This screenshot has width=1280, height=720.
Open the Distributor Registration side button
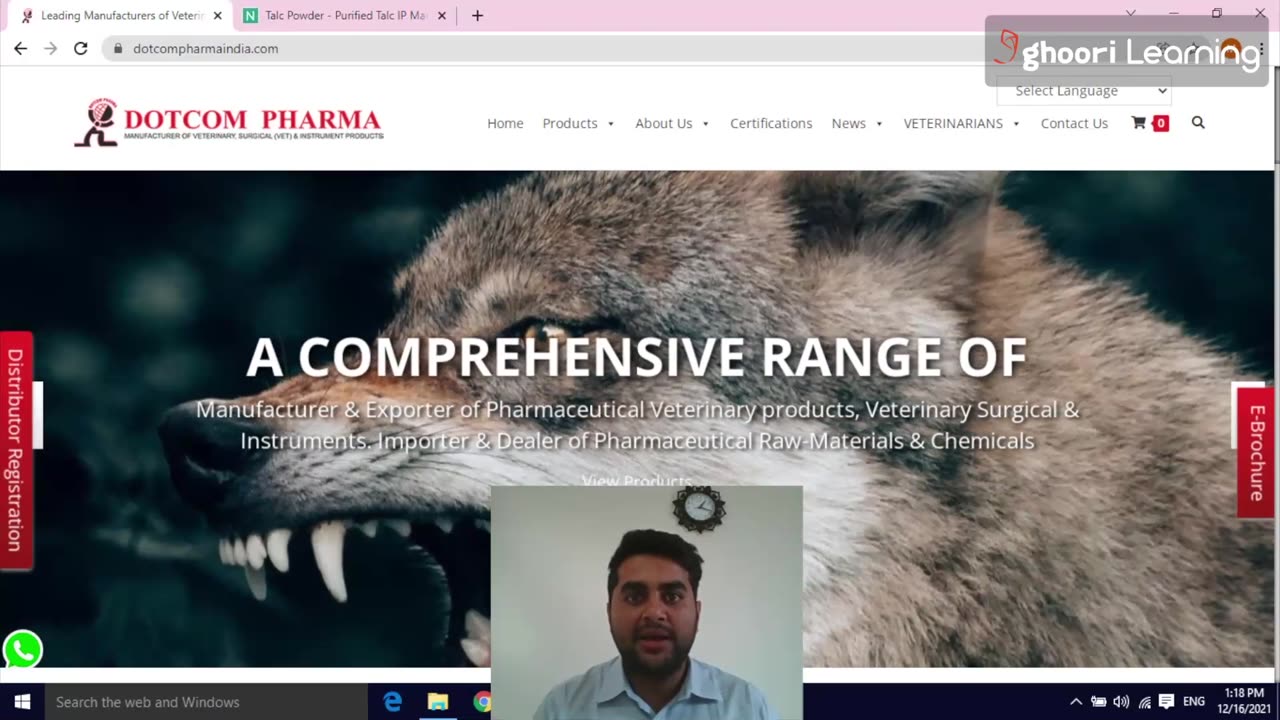click(x=16, y=450)
